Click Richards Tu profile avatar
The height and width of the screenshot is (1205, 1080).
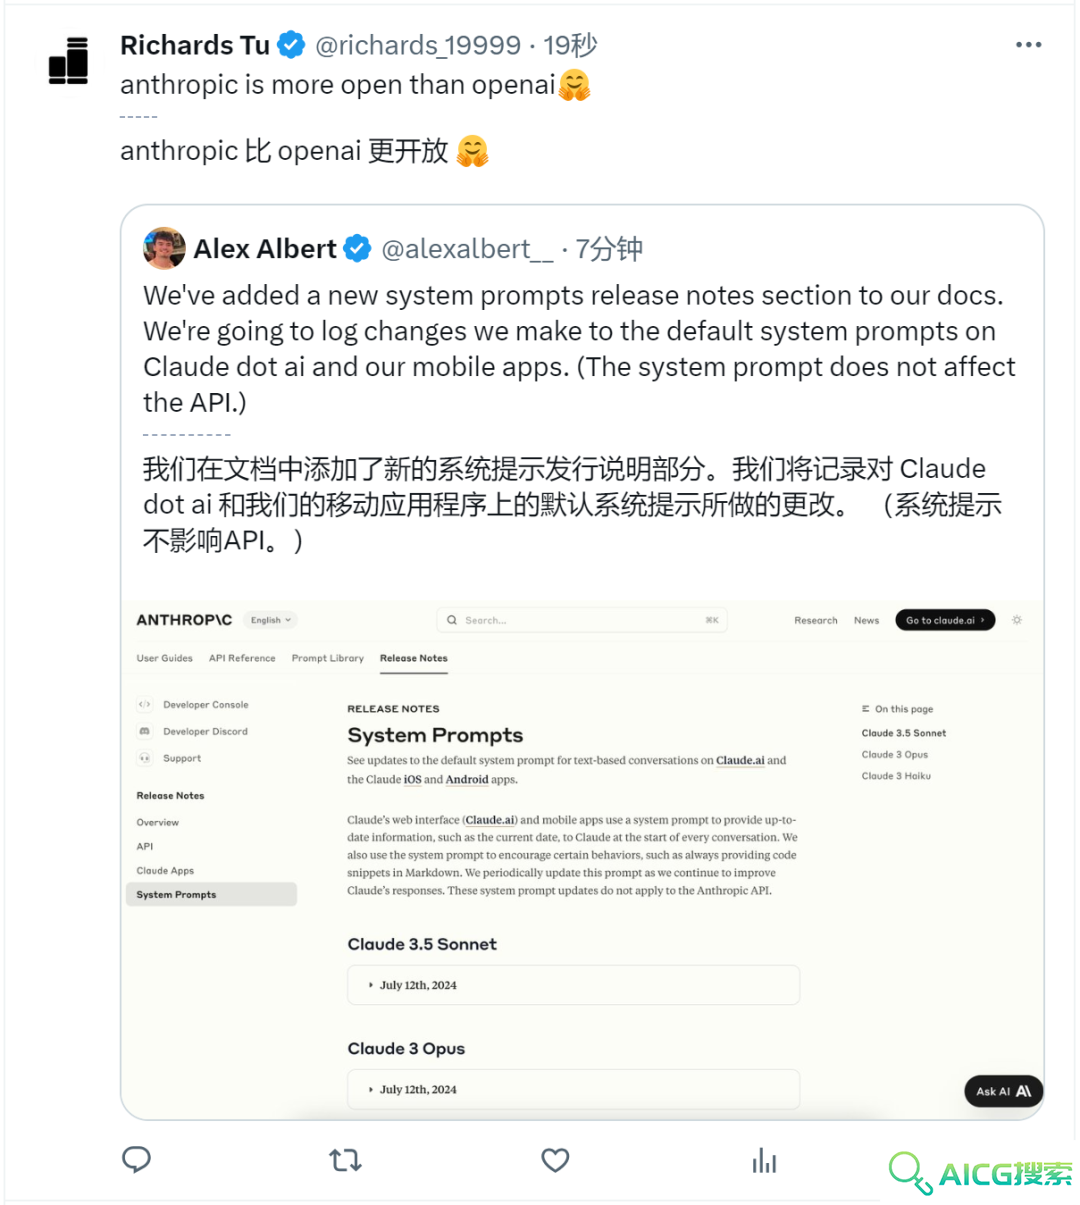pyautogui.click(x=68, y=60)
